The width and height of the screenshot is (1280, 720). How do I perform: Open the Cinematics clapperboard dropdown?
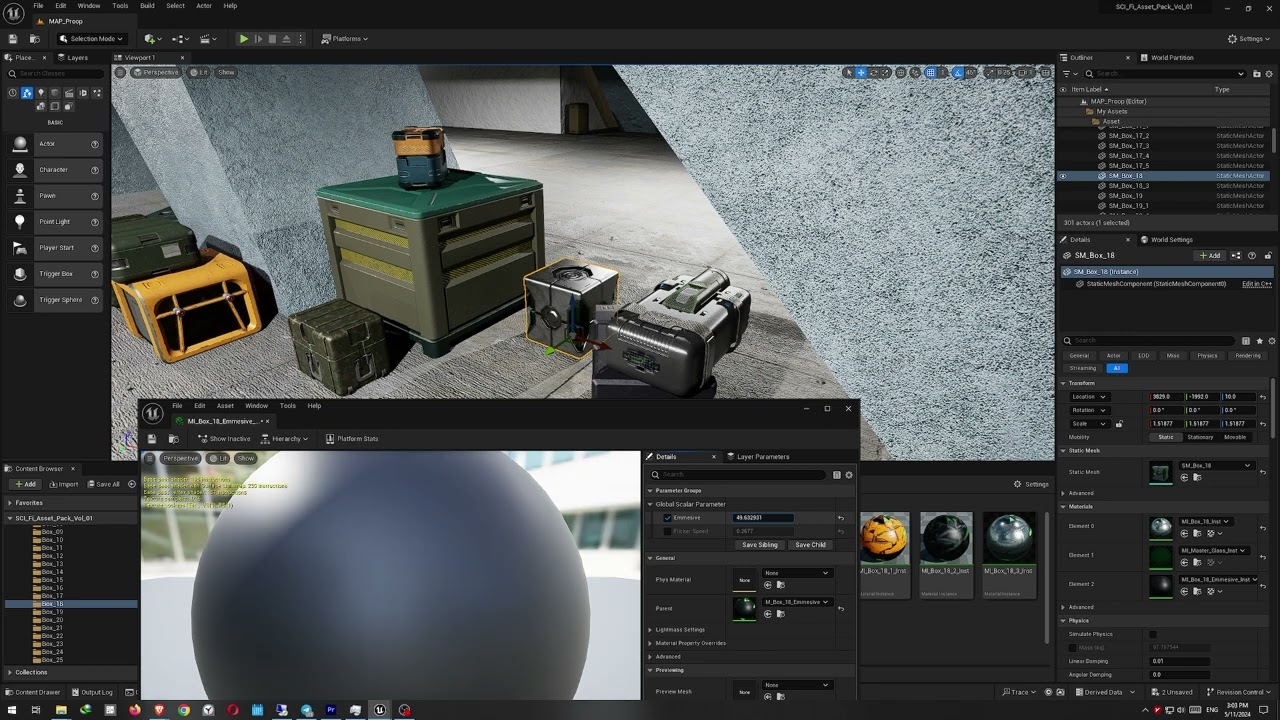[x=209, y=39]
